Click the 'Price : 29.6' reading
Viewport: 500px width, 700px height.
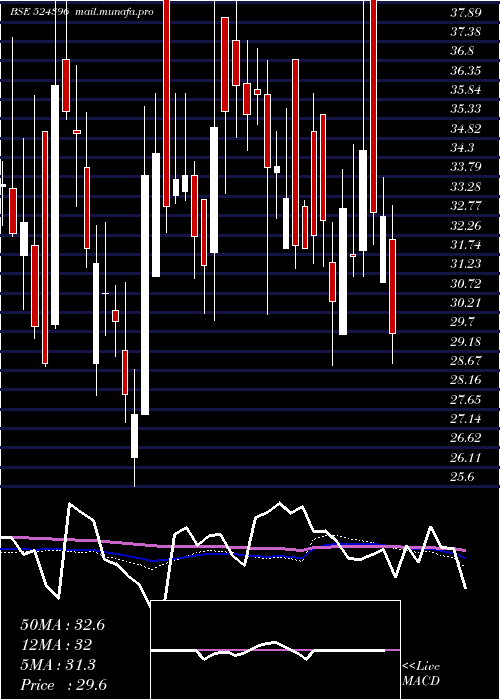coord(63,685)
